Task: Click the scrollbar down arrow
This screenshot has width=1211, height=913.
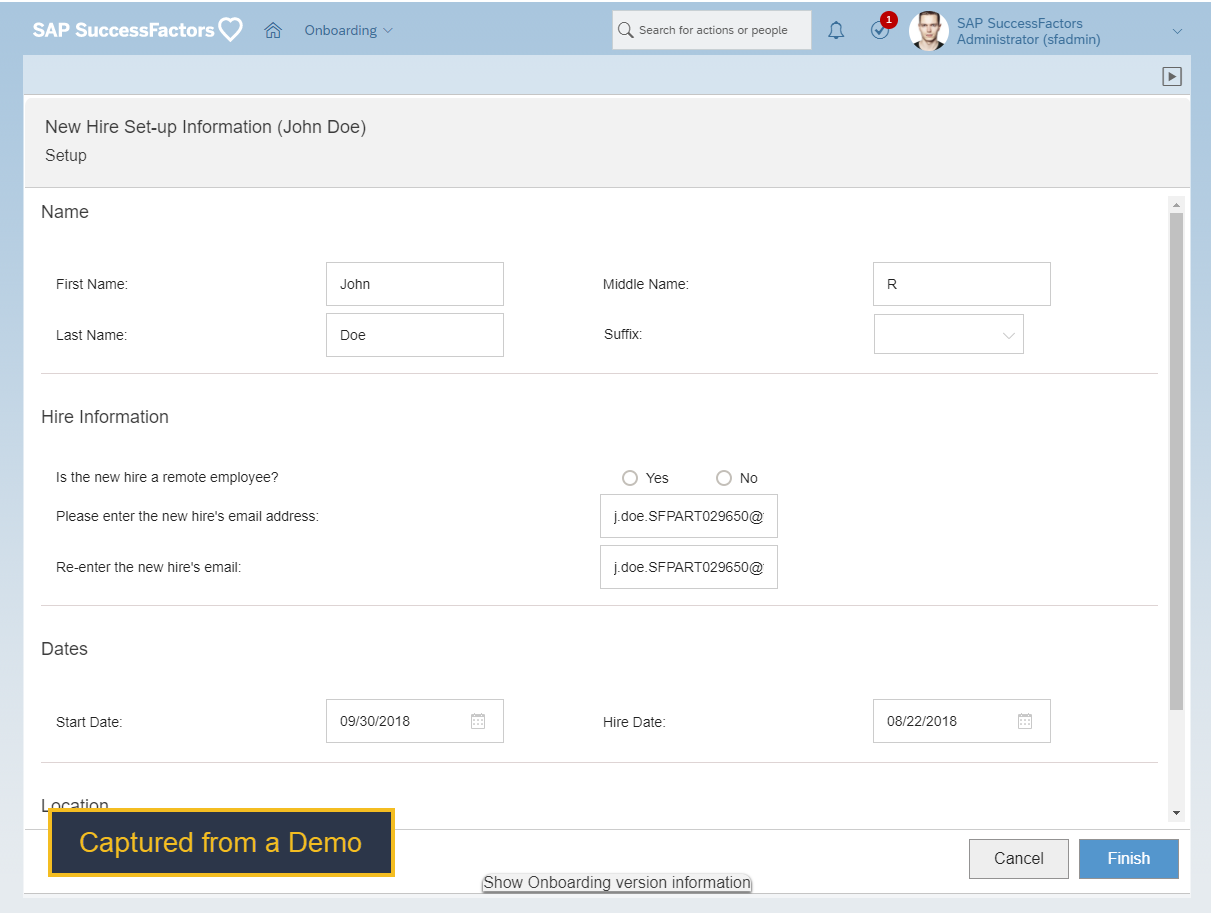Action: (x=1176, y=813)
